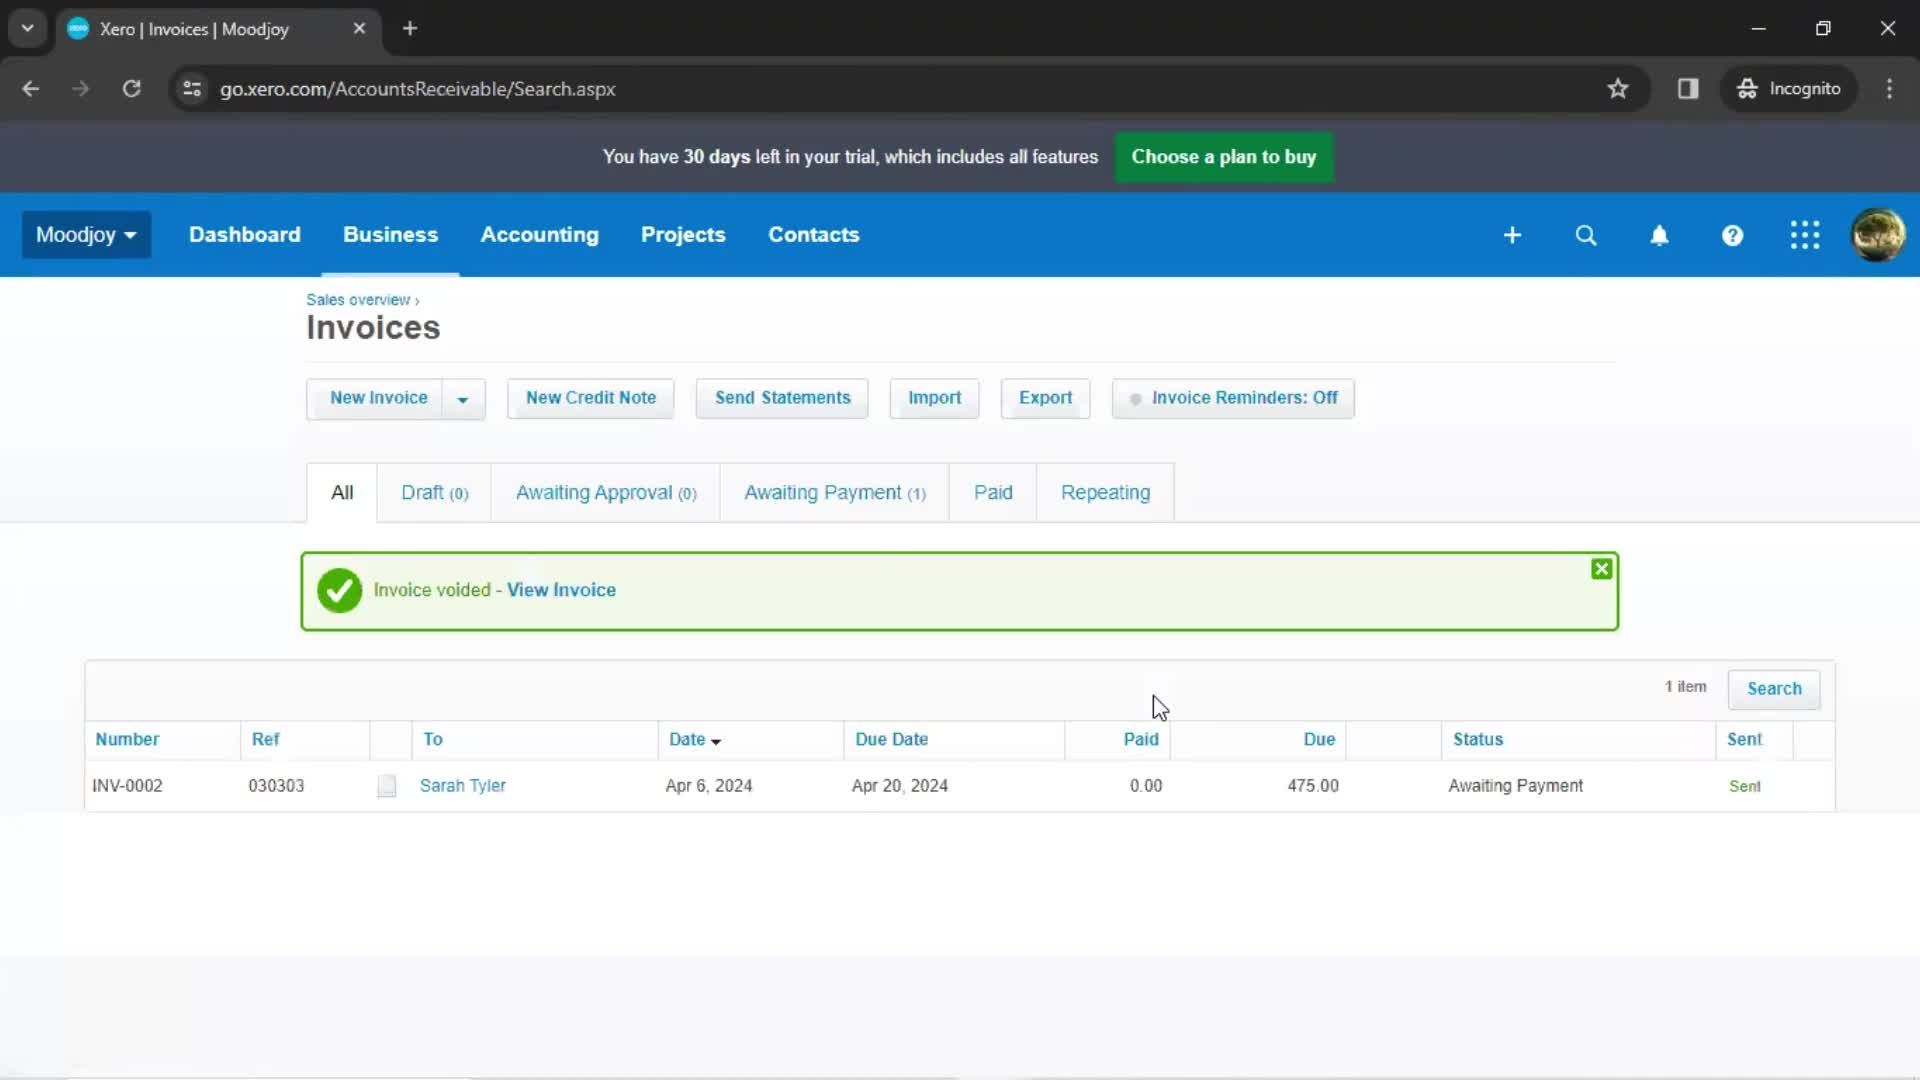Expand the New Invoice dropdown arrow

(x=463, y=399)
